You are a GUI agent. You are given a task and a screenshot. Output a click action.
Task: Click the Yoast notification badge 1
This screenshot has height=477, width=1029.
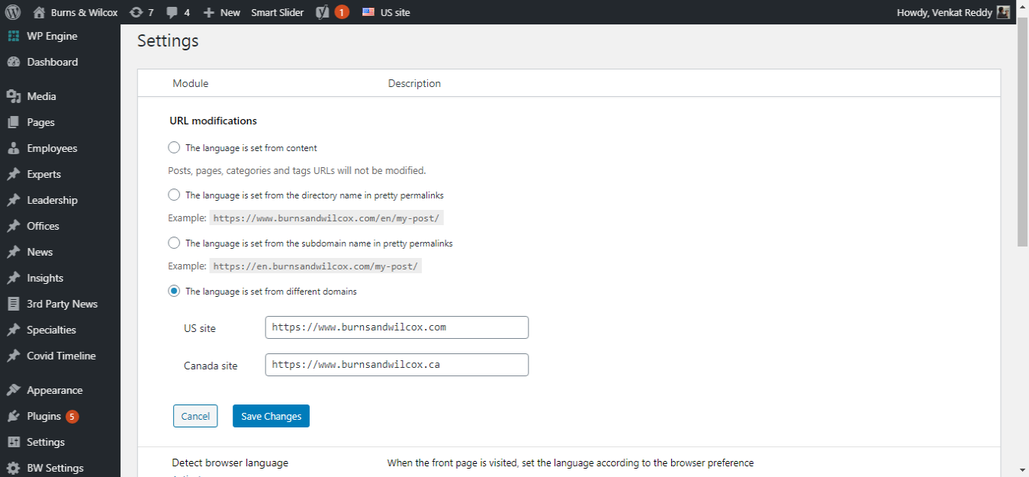click(x=341, y=12)
